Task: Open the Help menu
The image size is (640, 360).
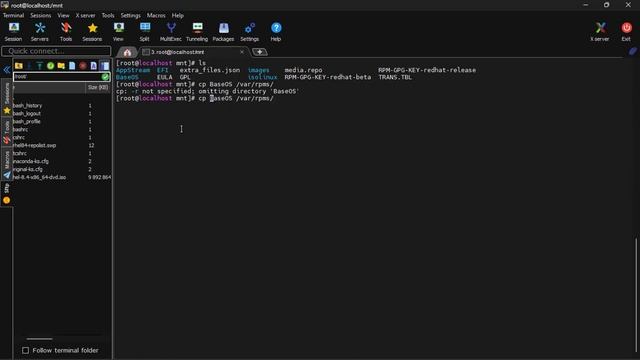Action: click(x=178, y=16)
